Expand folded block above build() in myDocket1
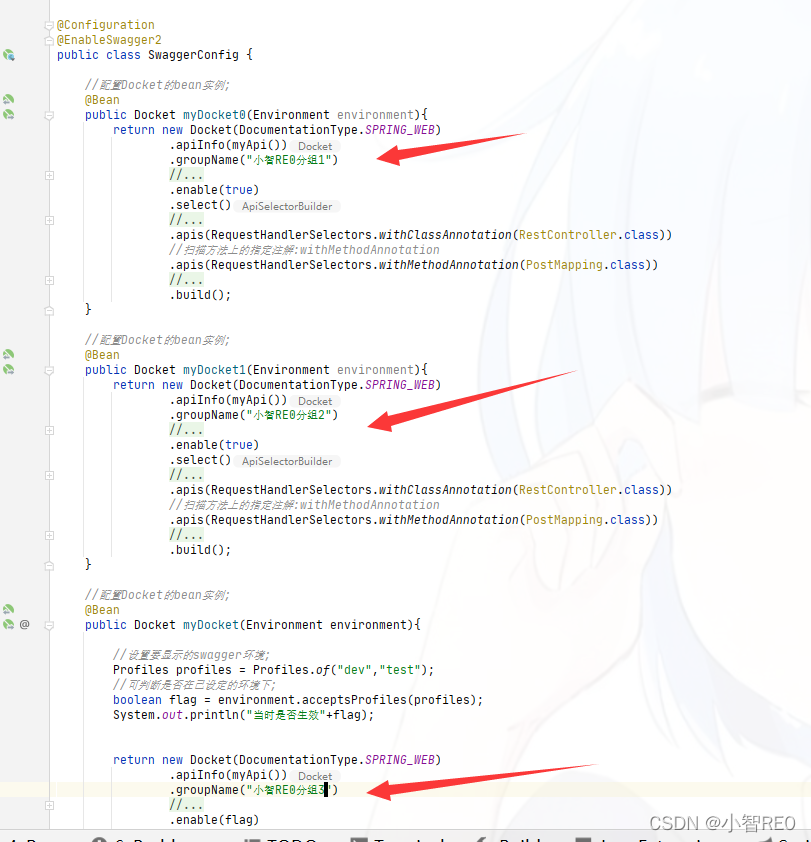This screenshot has width=811, height=842. (x=49, y=535)
